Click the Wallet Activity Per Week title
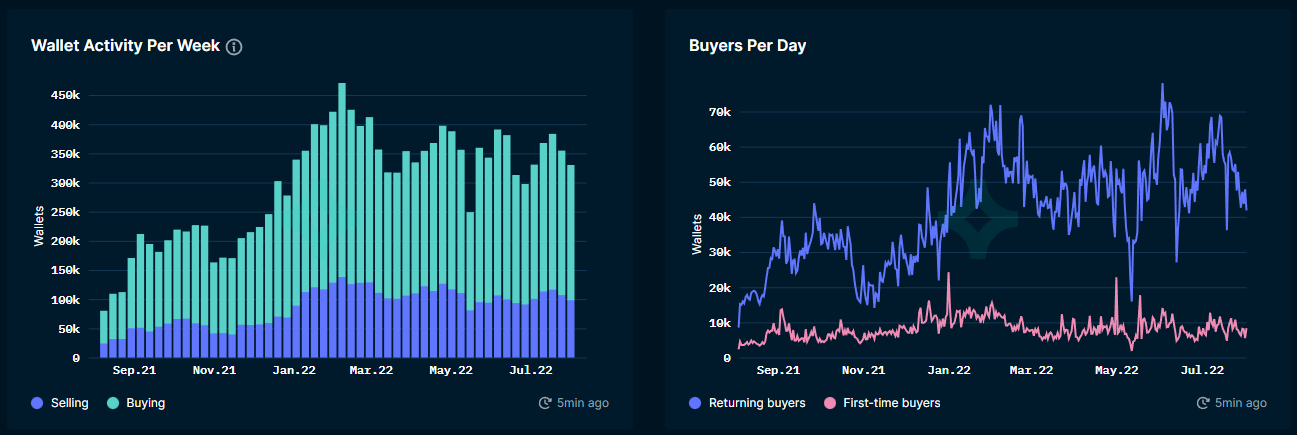 point(125,46)
